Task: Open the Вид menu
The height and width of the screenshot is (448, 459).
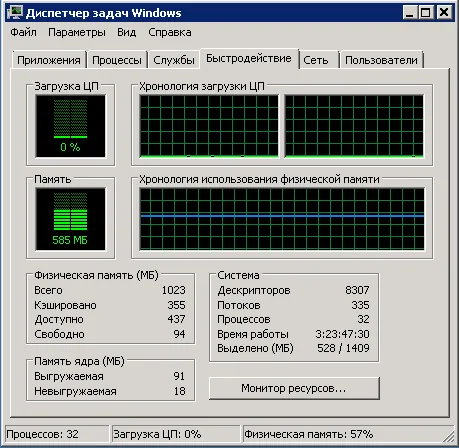Action: [126, 32]
